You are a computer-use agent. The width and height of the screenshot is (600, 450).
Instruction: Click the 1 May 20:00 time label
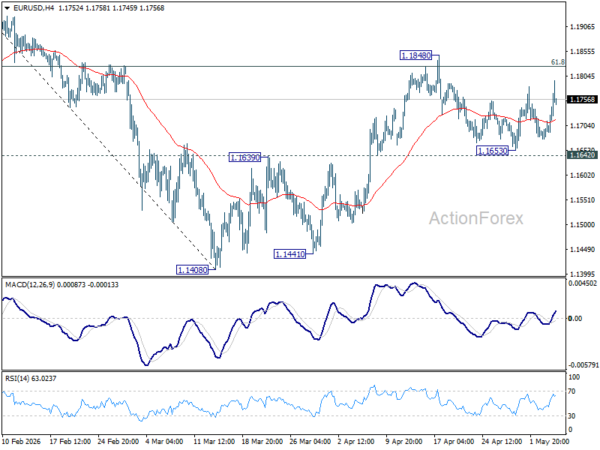pyautogui.click(x=548, y=442)
